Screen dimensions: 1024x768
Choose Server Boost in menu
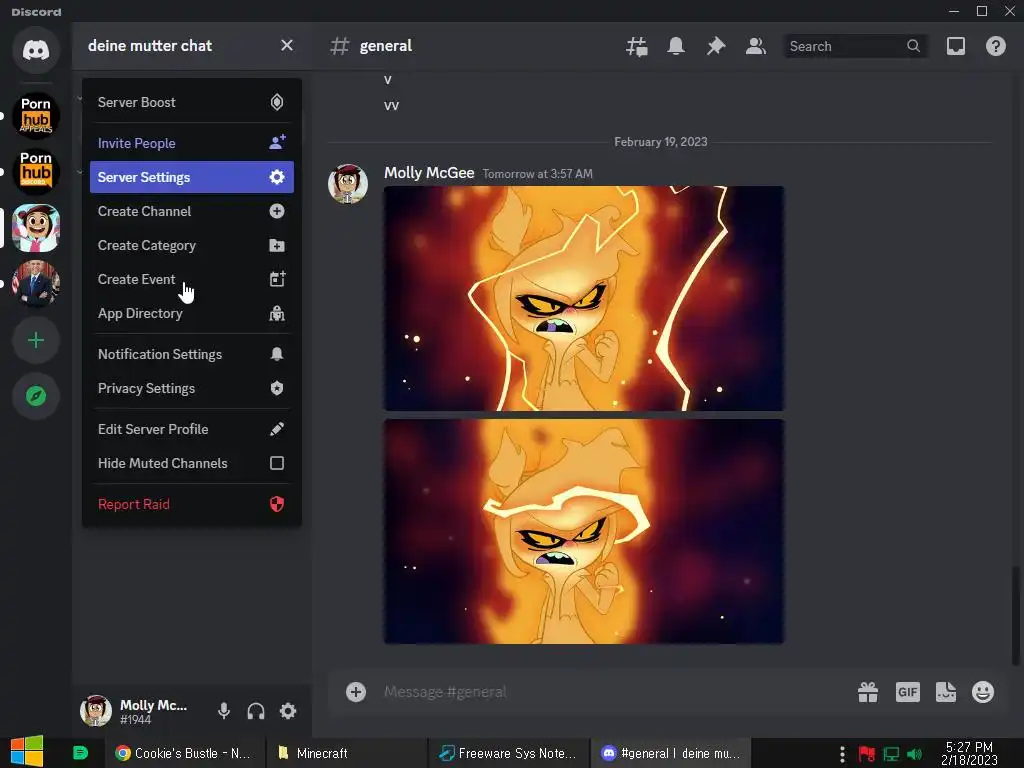click(191, 102)
